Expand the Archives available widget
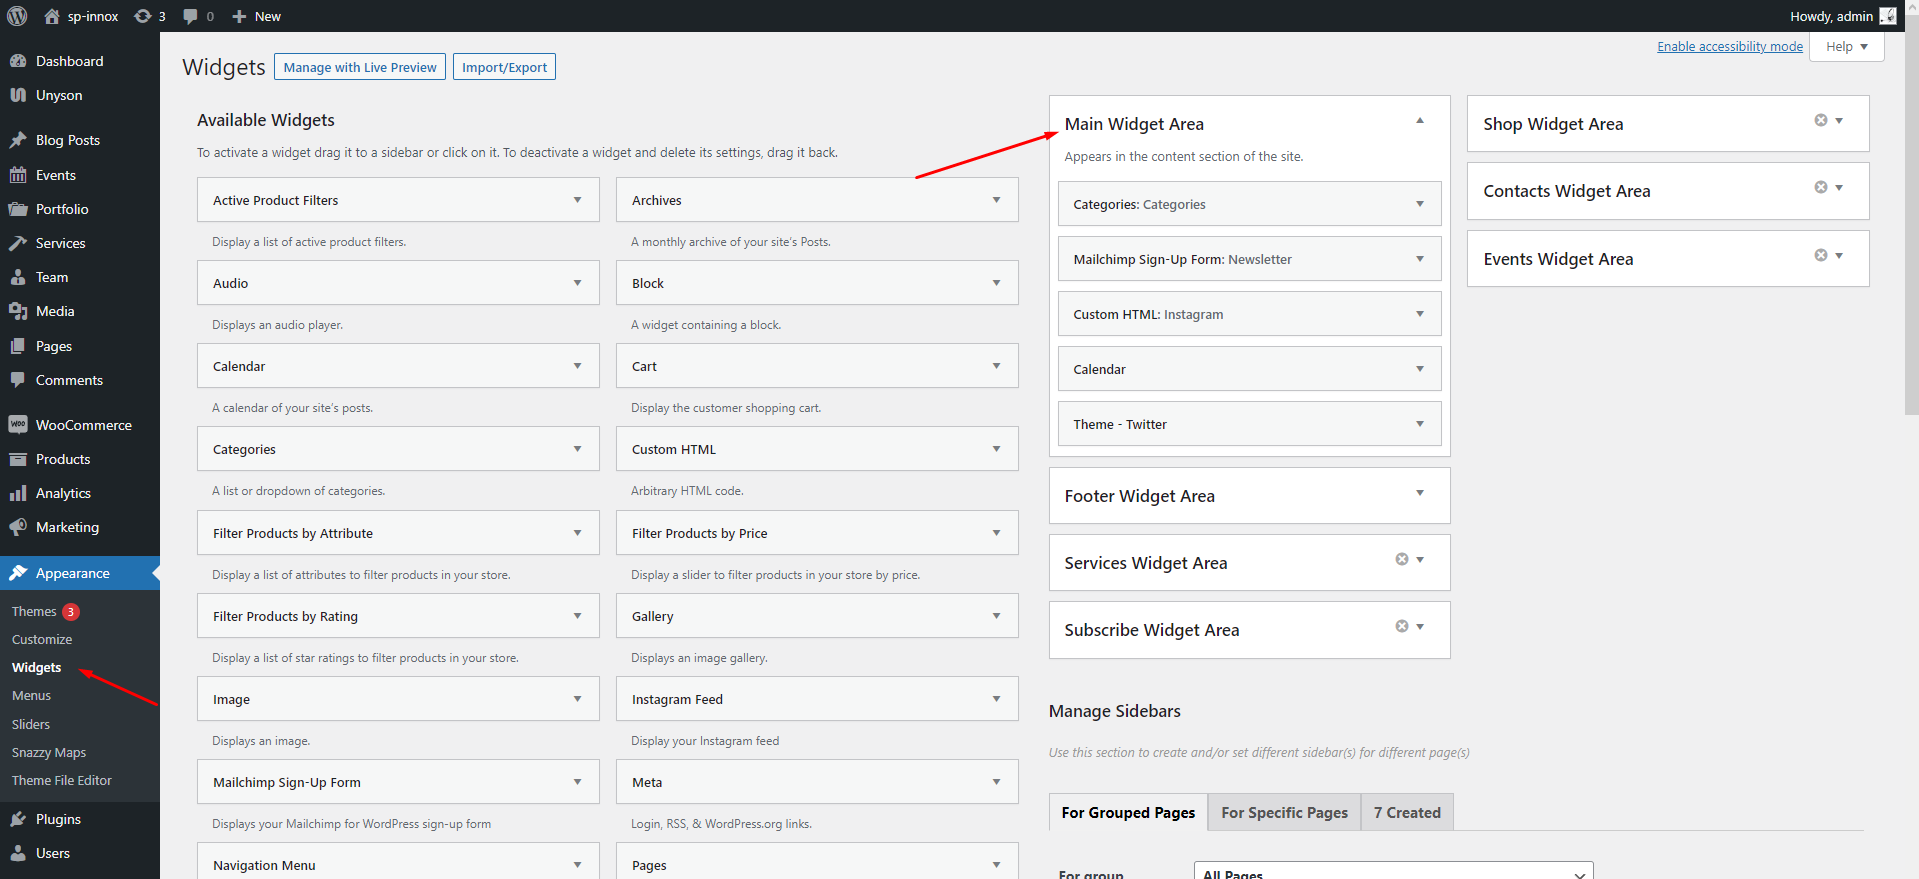 pos(996,200)
